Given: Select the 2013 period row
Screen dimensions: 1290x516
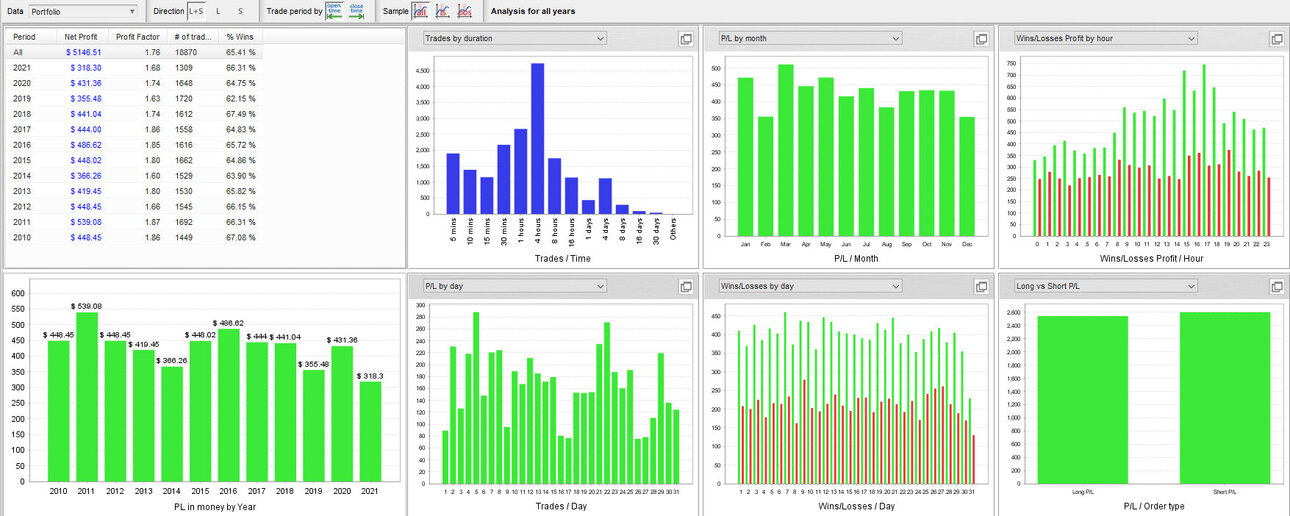Looking at the screenshot, I should coord(135,191).
